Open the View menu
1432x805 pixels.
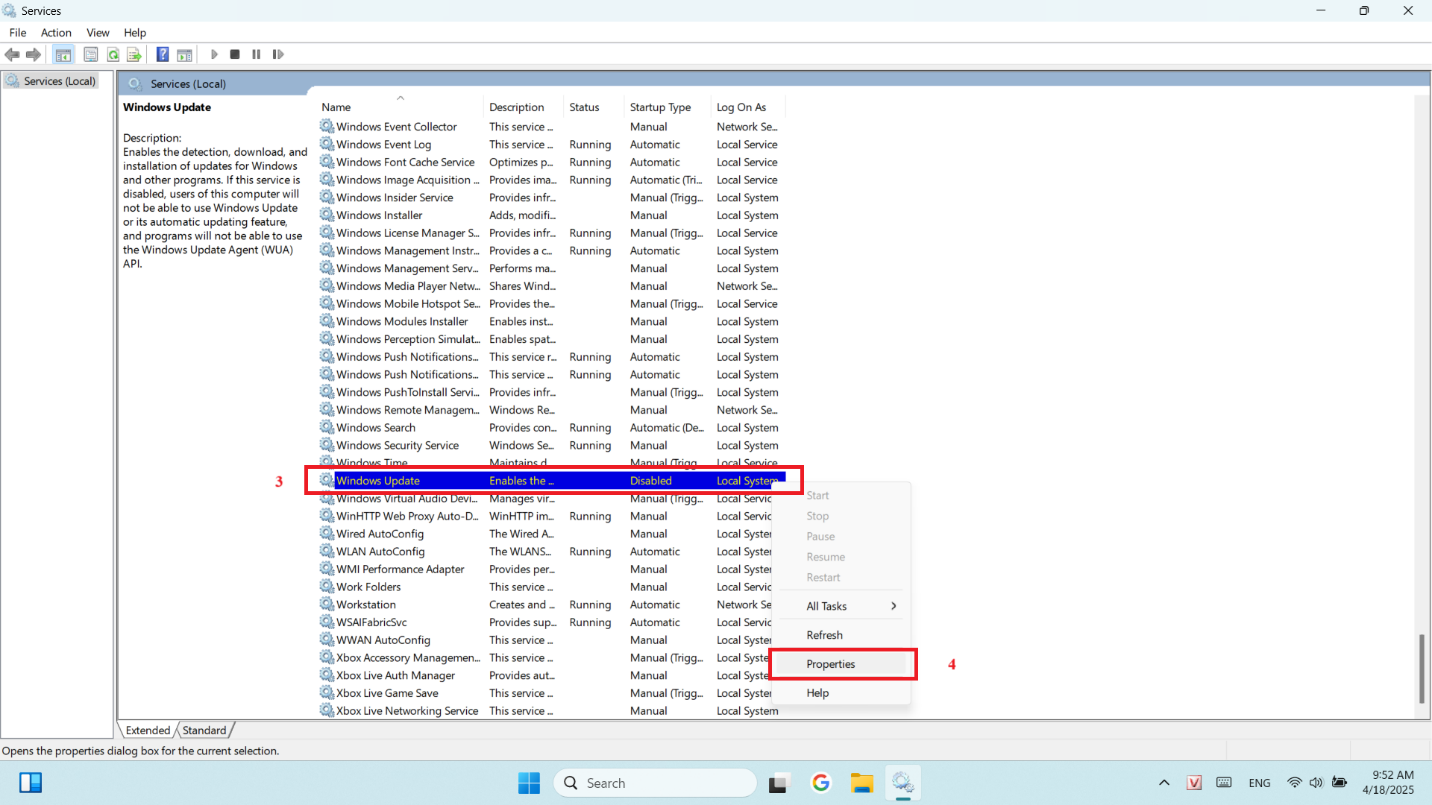point(98,33)
